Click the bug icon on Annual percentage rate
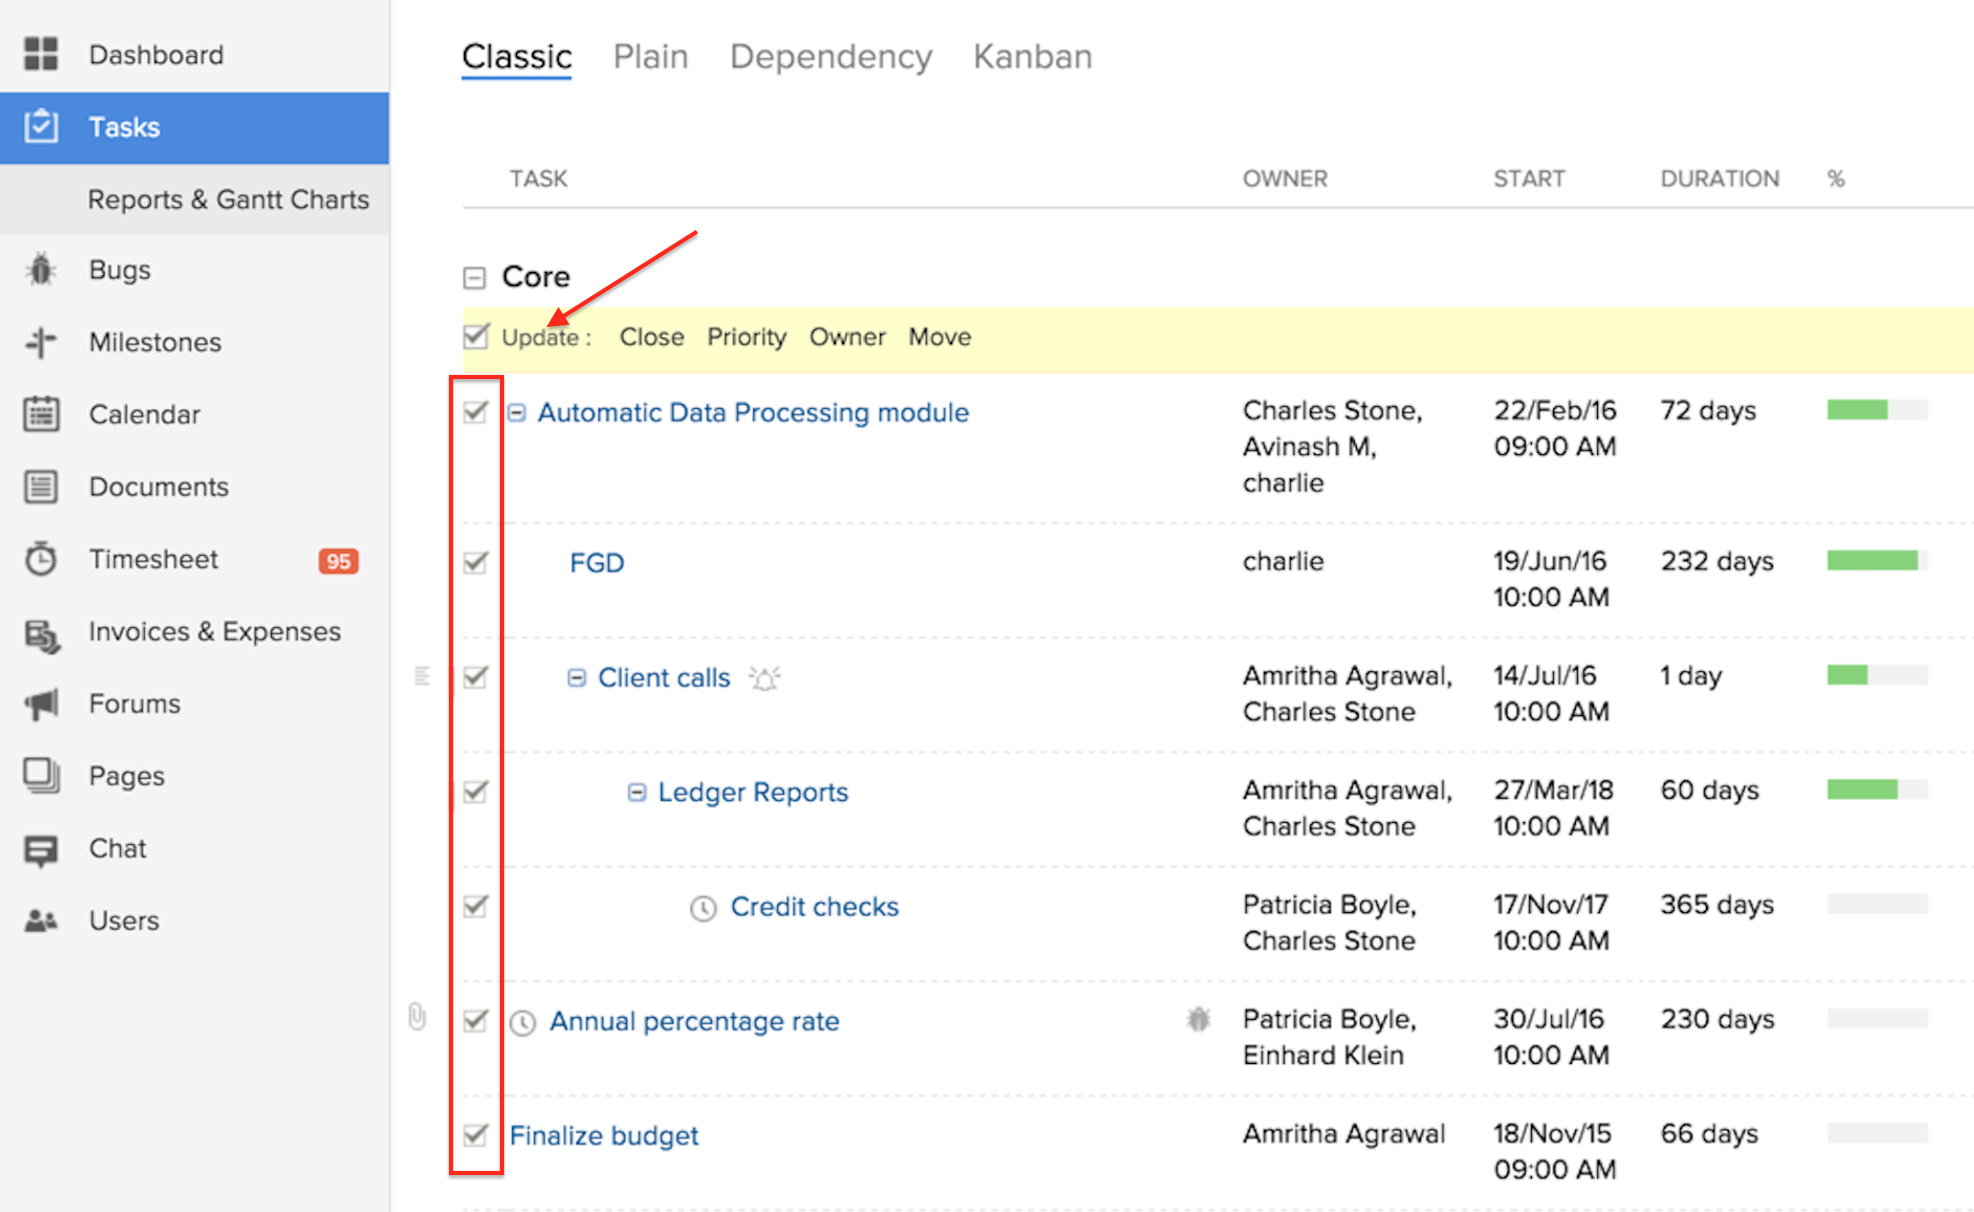The width and height of the screenshot is (1974, 1212). pyautogui.click(x=1198, y=1020)
